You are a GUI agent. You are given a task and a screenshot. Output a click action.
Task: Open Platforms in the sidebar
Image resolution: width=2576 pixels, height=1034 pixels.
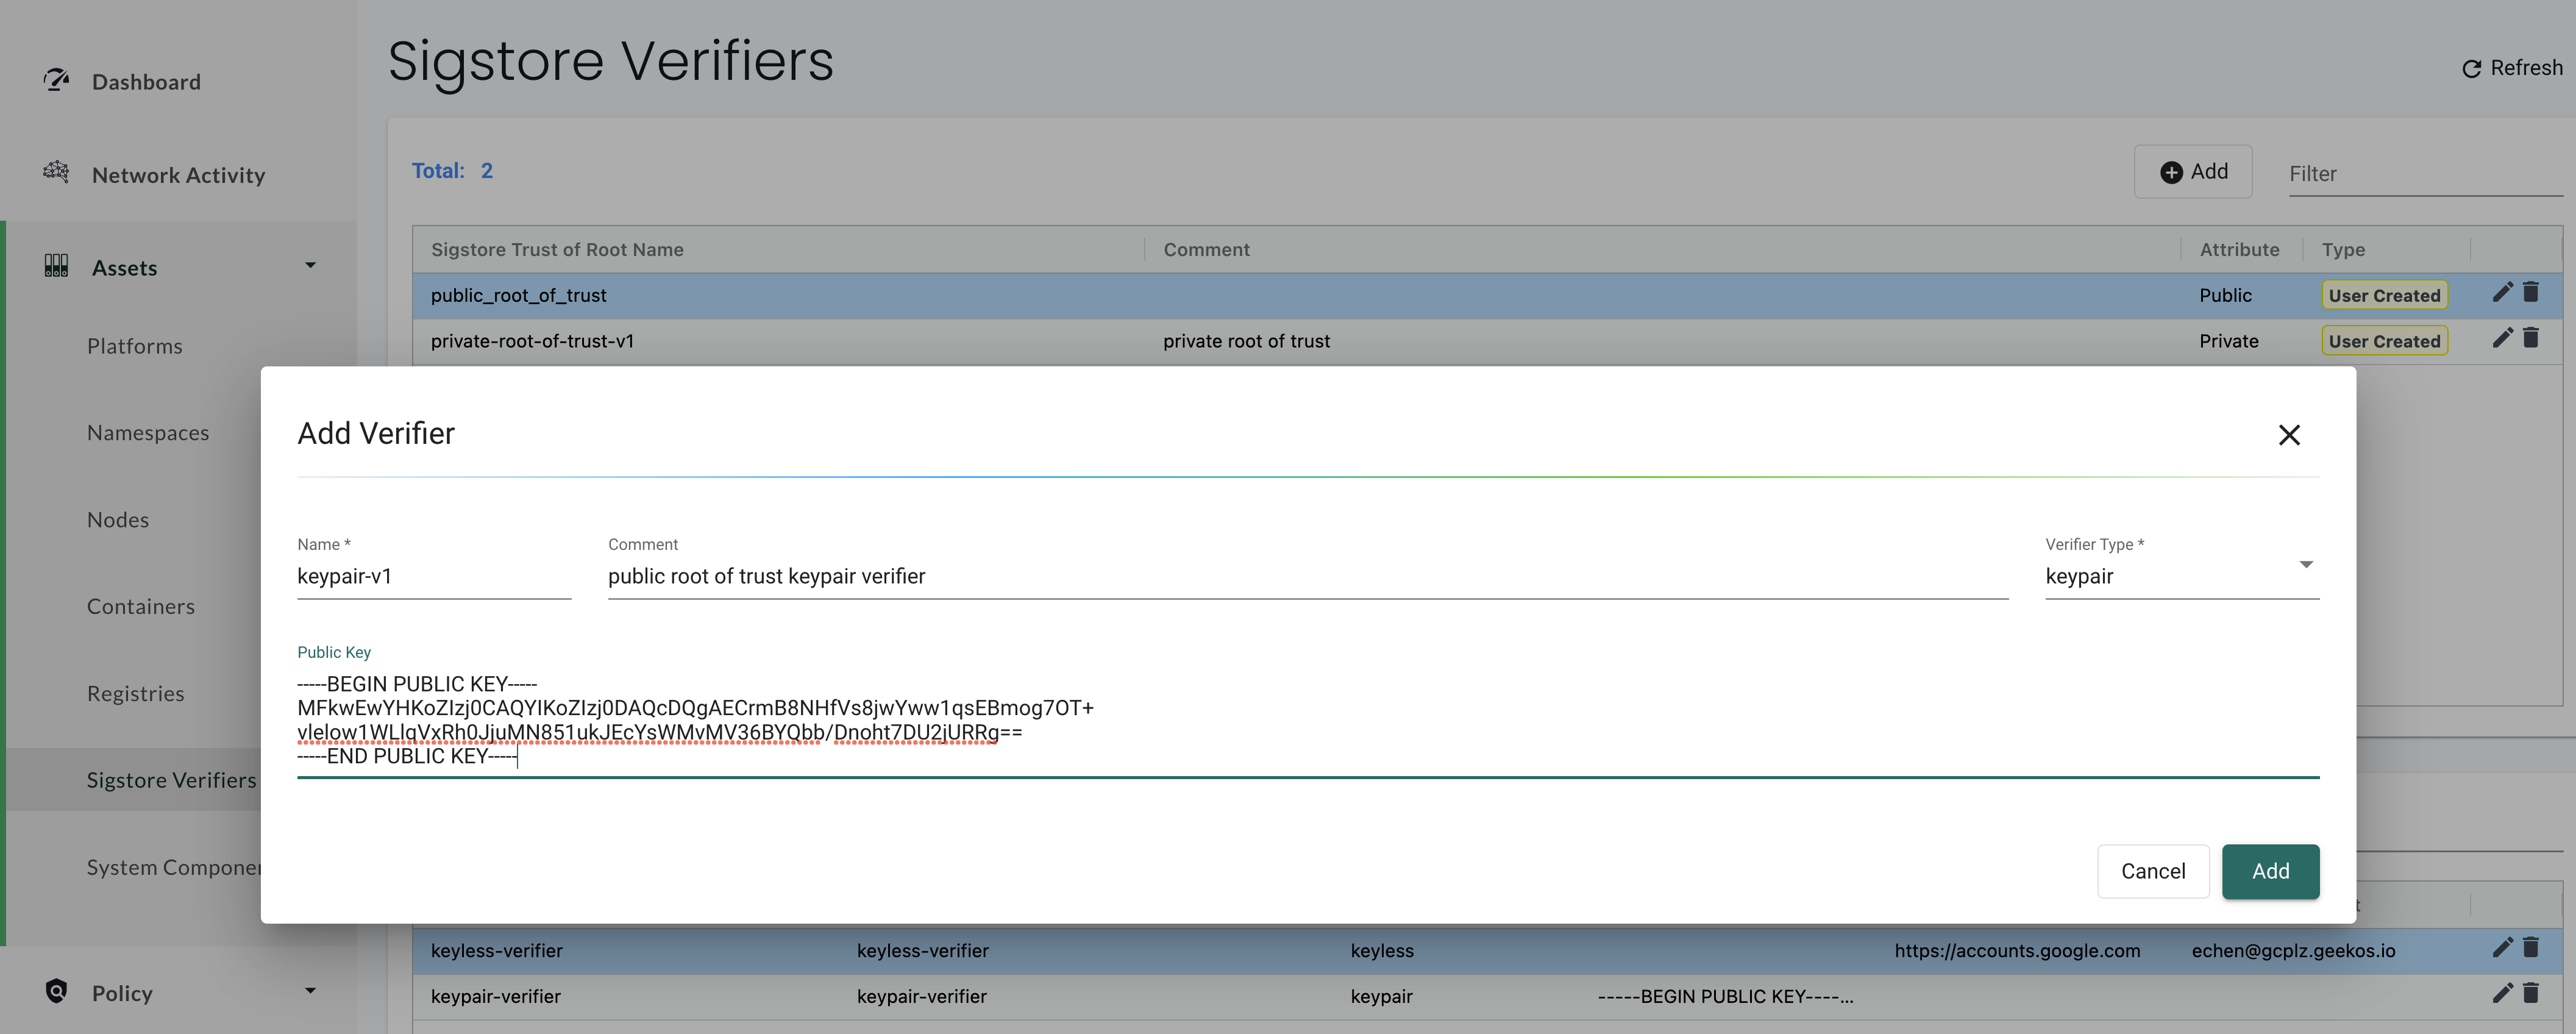click(x=135, y=347)
